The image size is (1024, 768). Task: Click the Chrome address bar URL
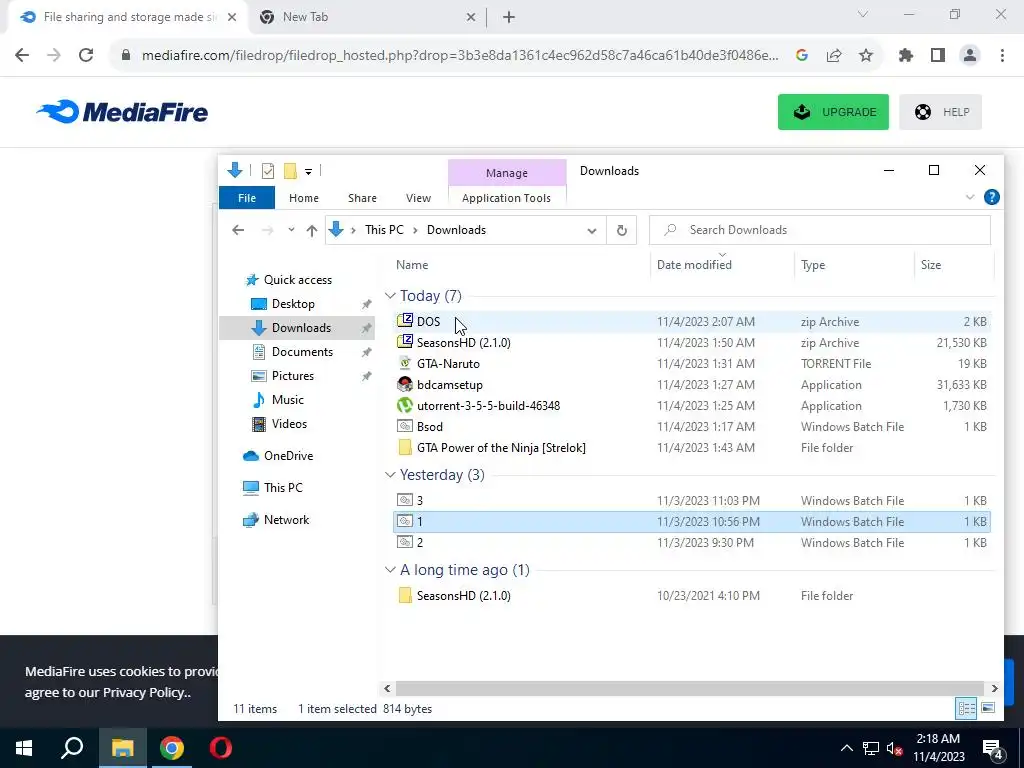click(460, 56)
